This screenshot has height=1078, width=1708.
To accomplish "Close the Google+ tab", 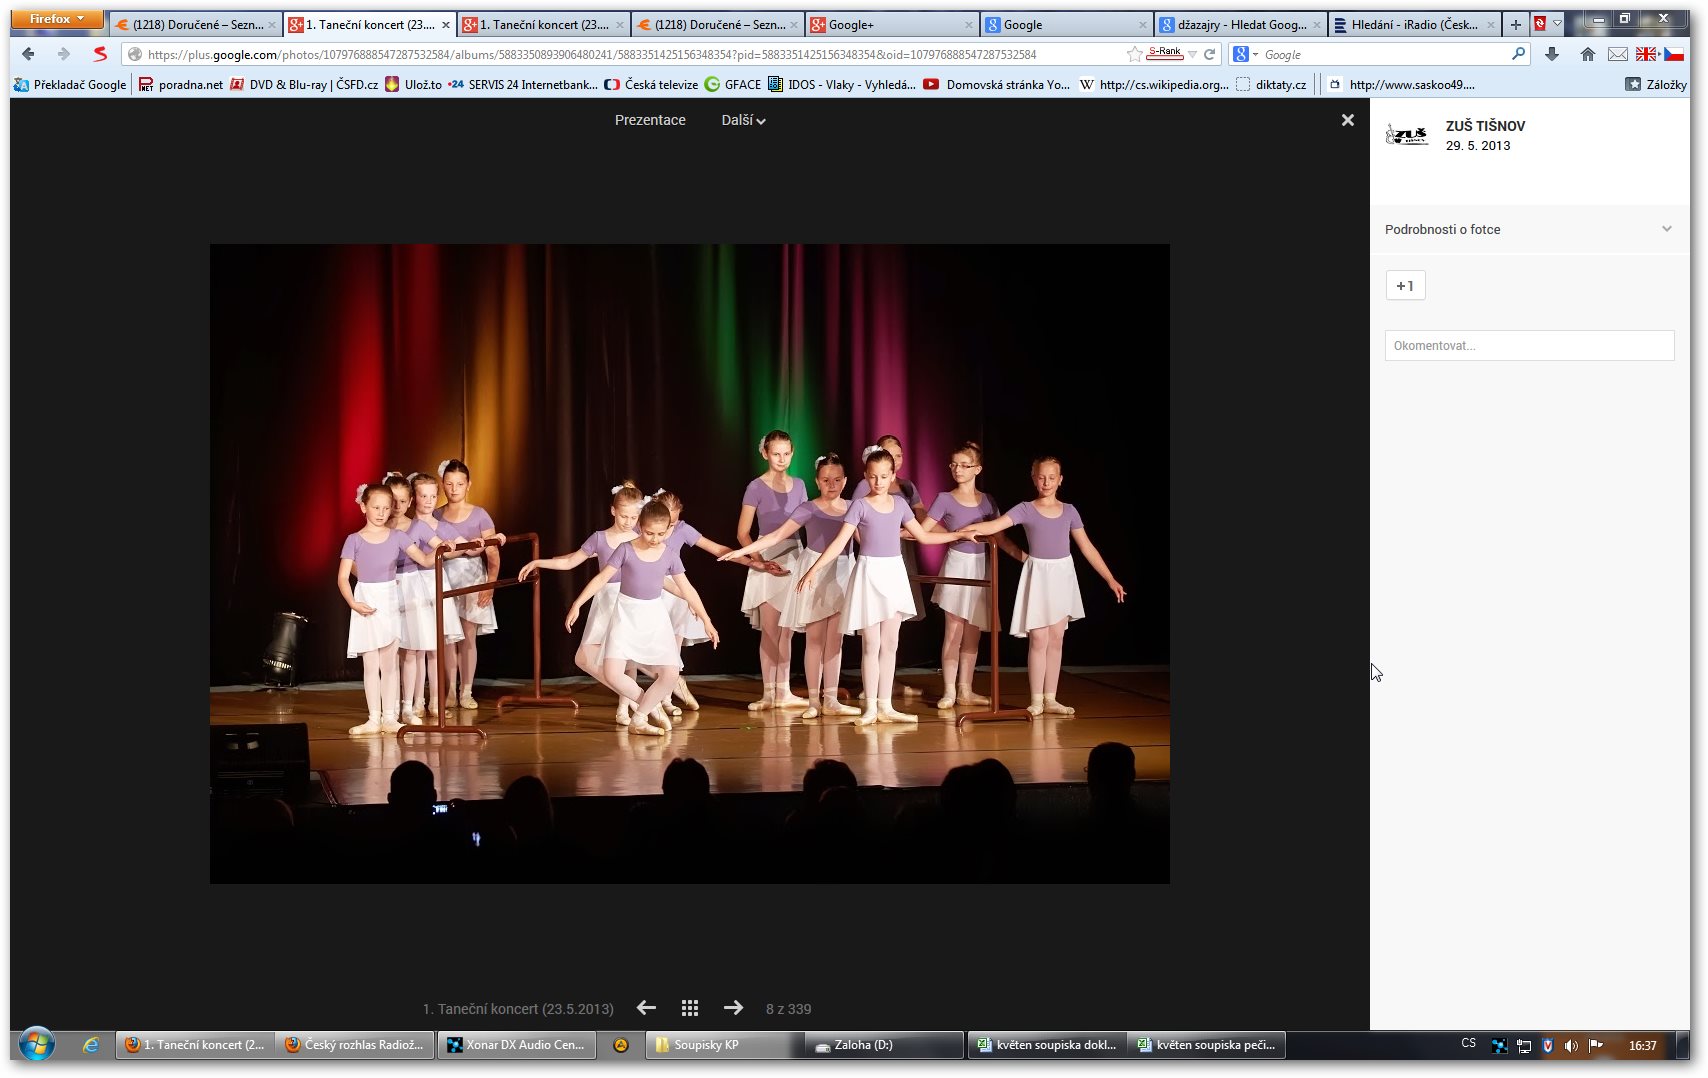I will [x=968, y=25].
